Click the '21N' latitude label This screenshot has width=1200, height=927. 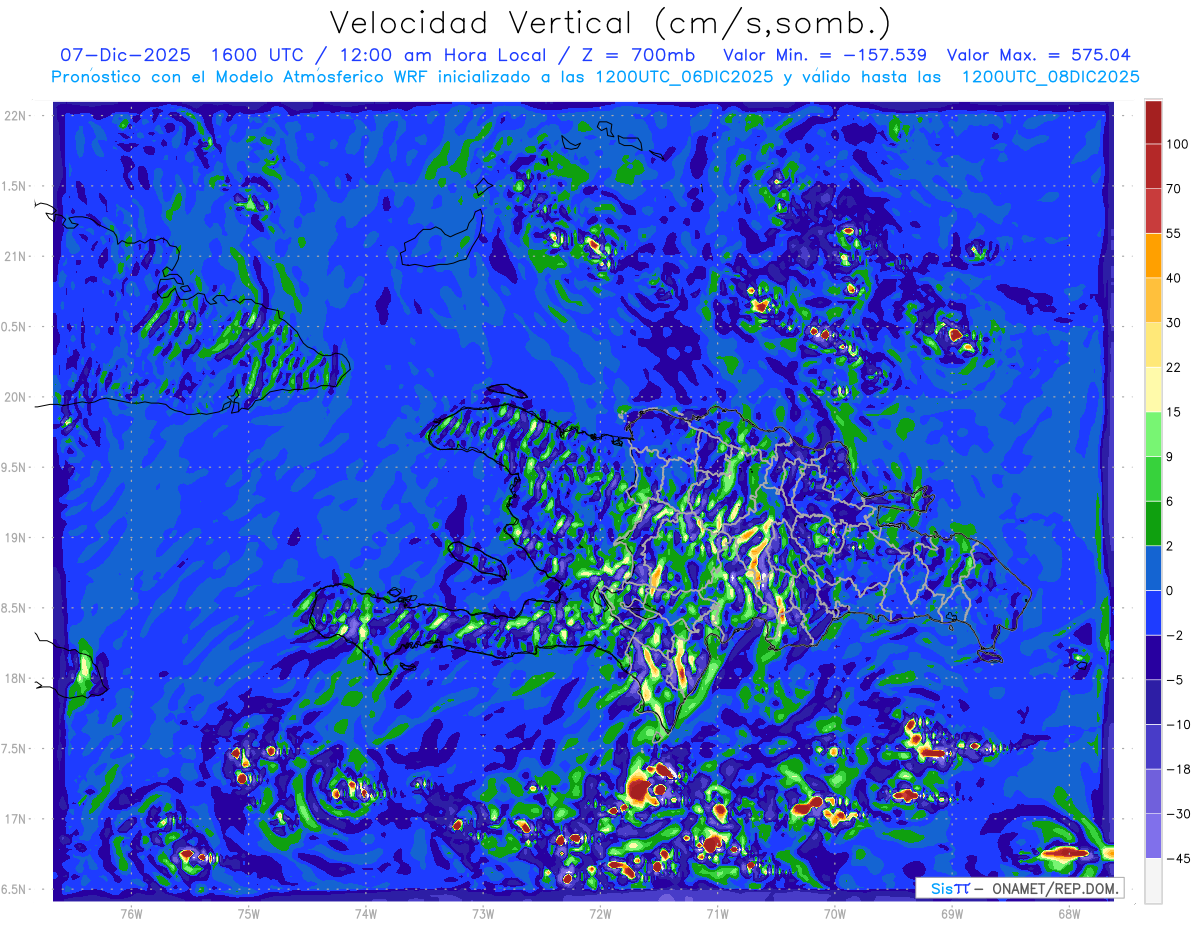[x=15, y=257]
